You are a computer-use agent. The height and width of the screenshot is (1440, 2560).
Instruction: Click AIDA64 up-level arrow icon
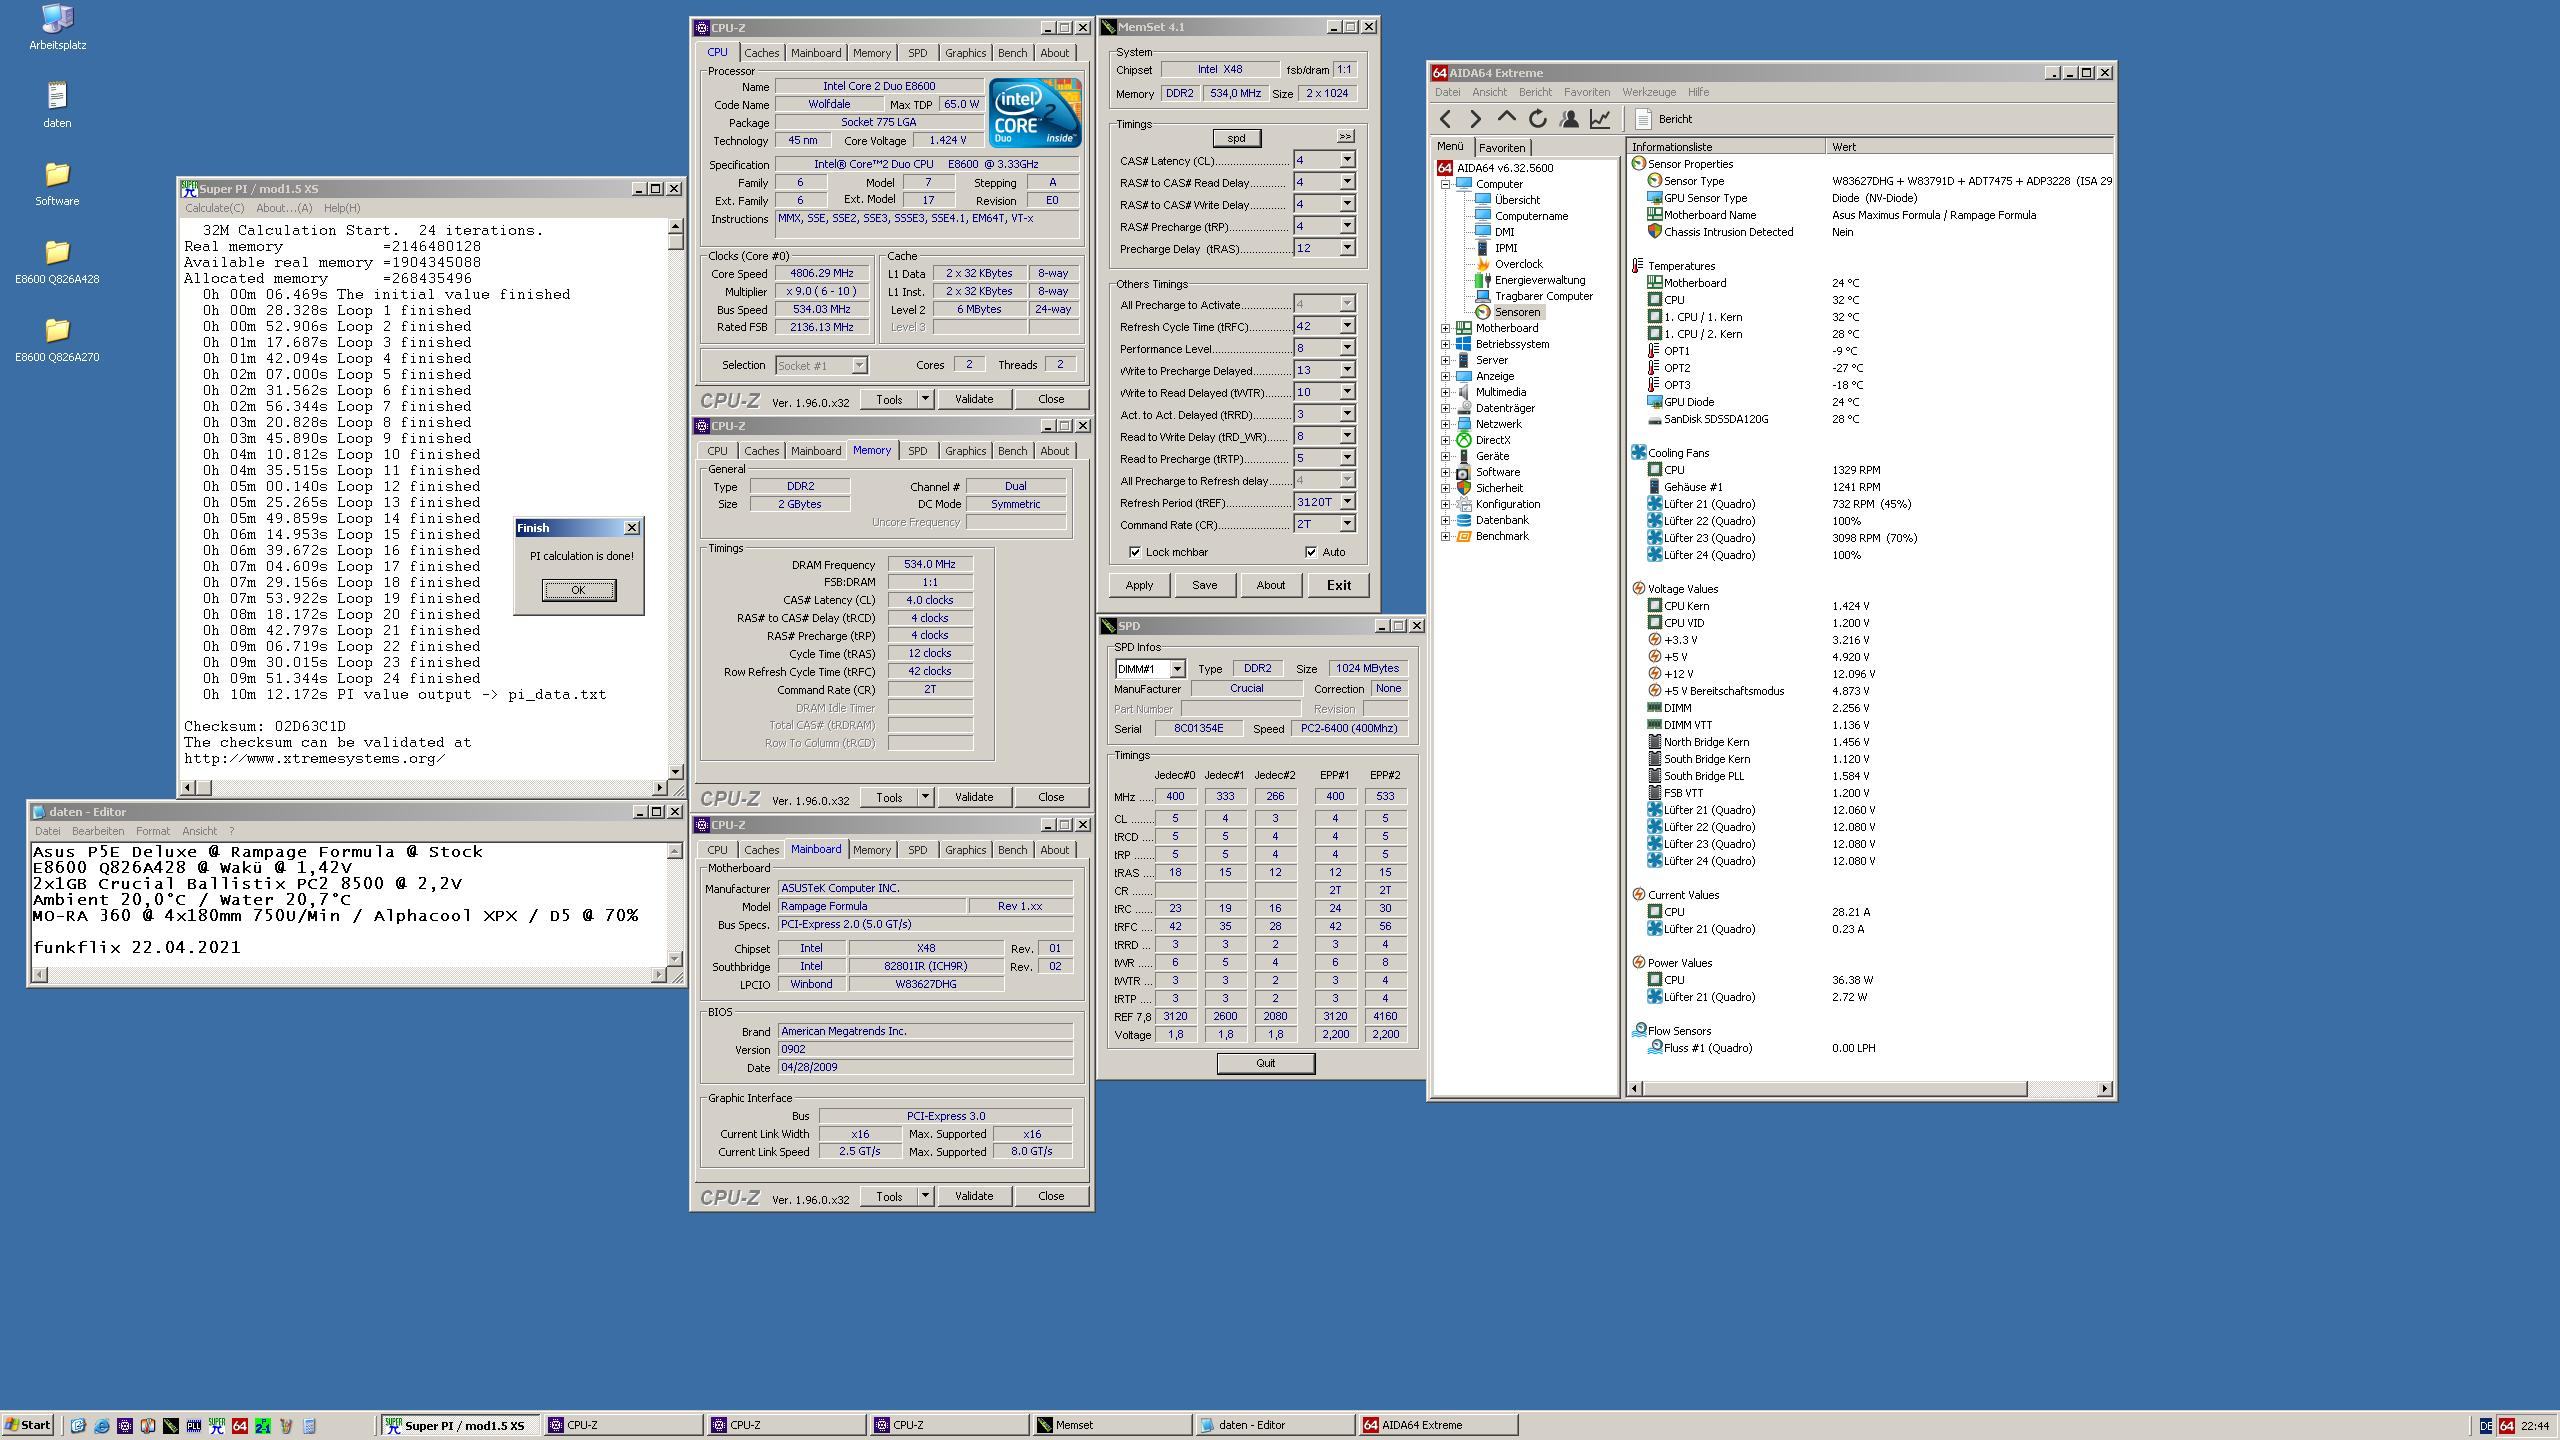tap(1506, 119)
